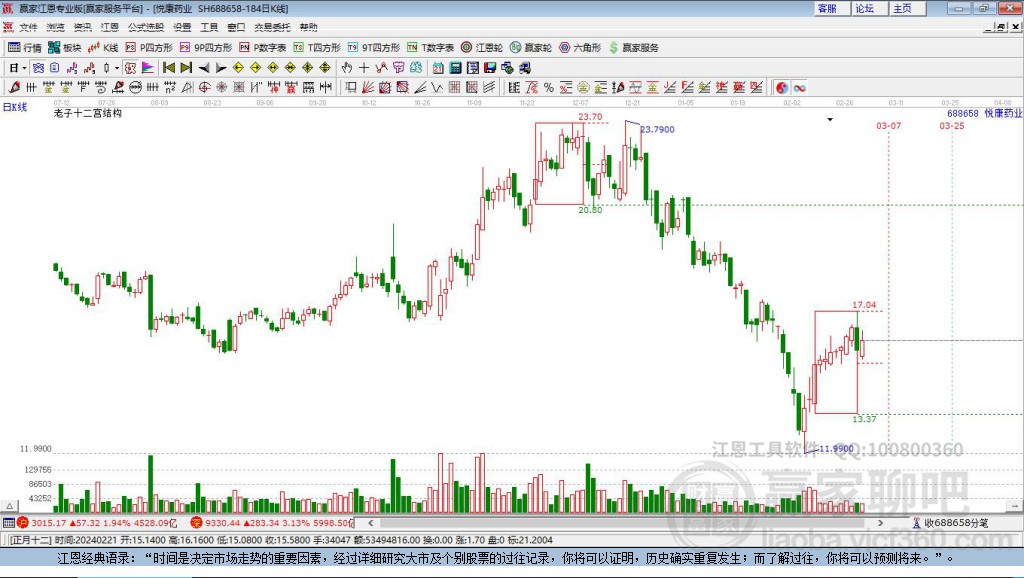Open the P数字表 tool
Image resolution: width=1024 pixels, height=578 pixels.
click(x=263, y=48)
